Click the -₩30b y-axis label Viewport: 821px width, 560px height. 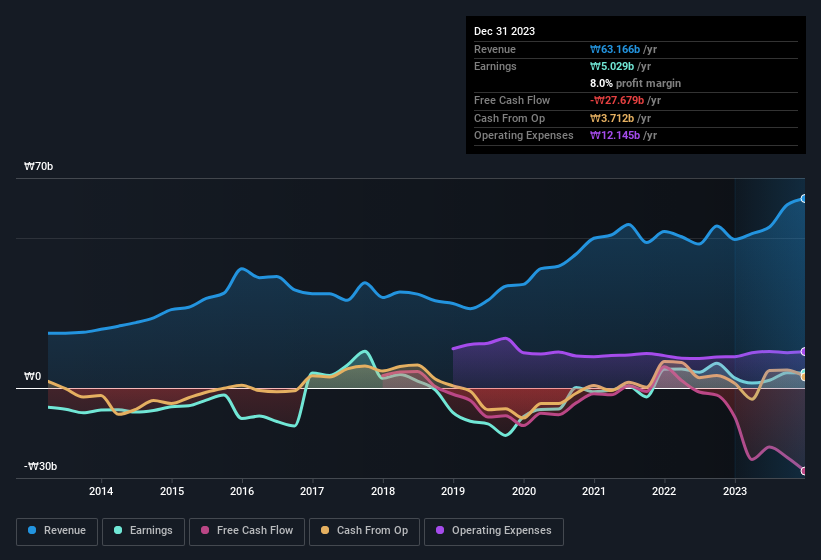coord(41,467)
